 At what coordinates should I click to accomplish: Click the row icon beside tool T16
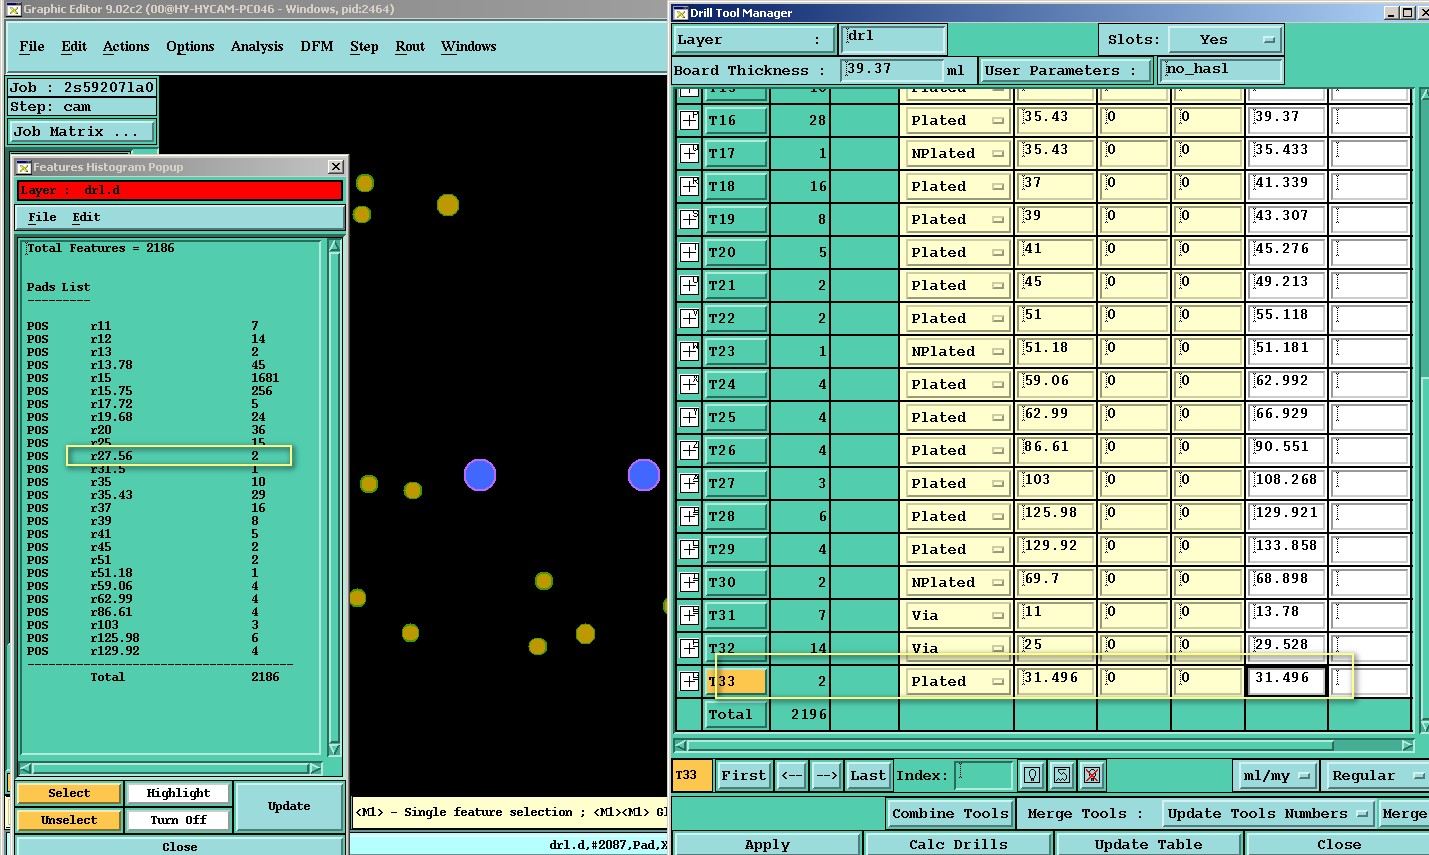[689, 120]
